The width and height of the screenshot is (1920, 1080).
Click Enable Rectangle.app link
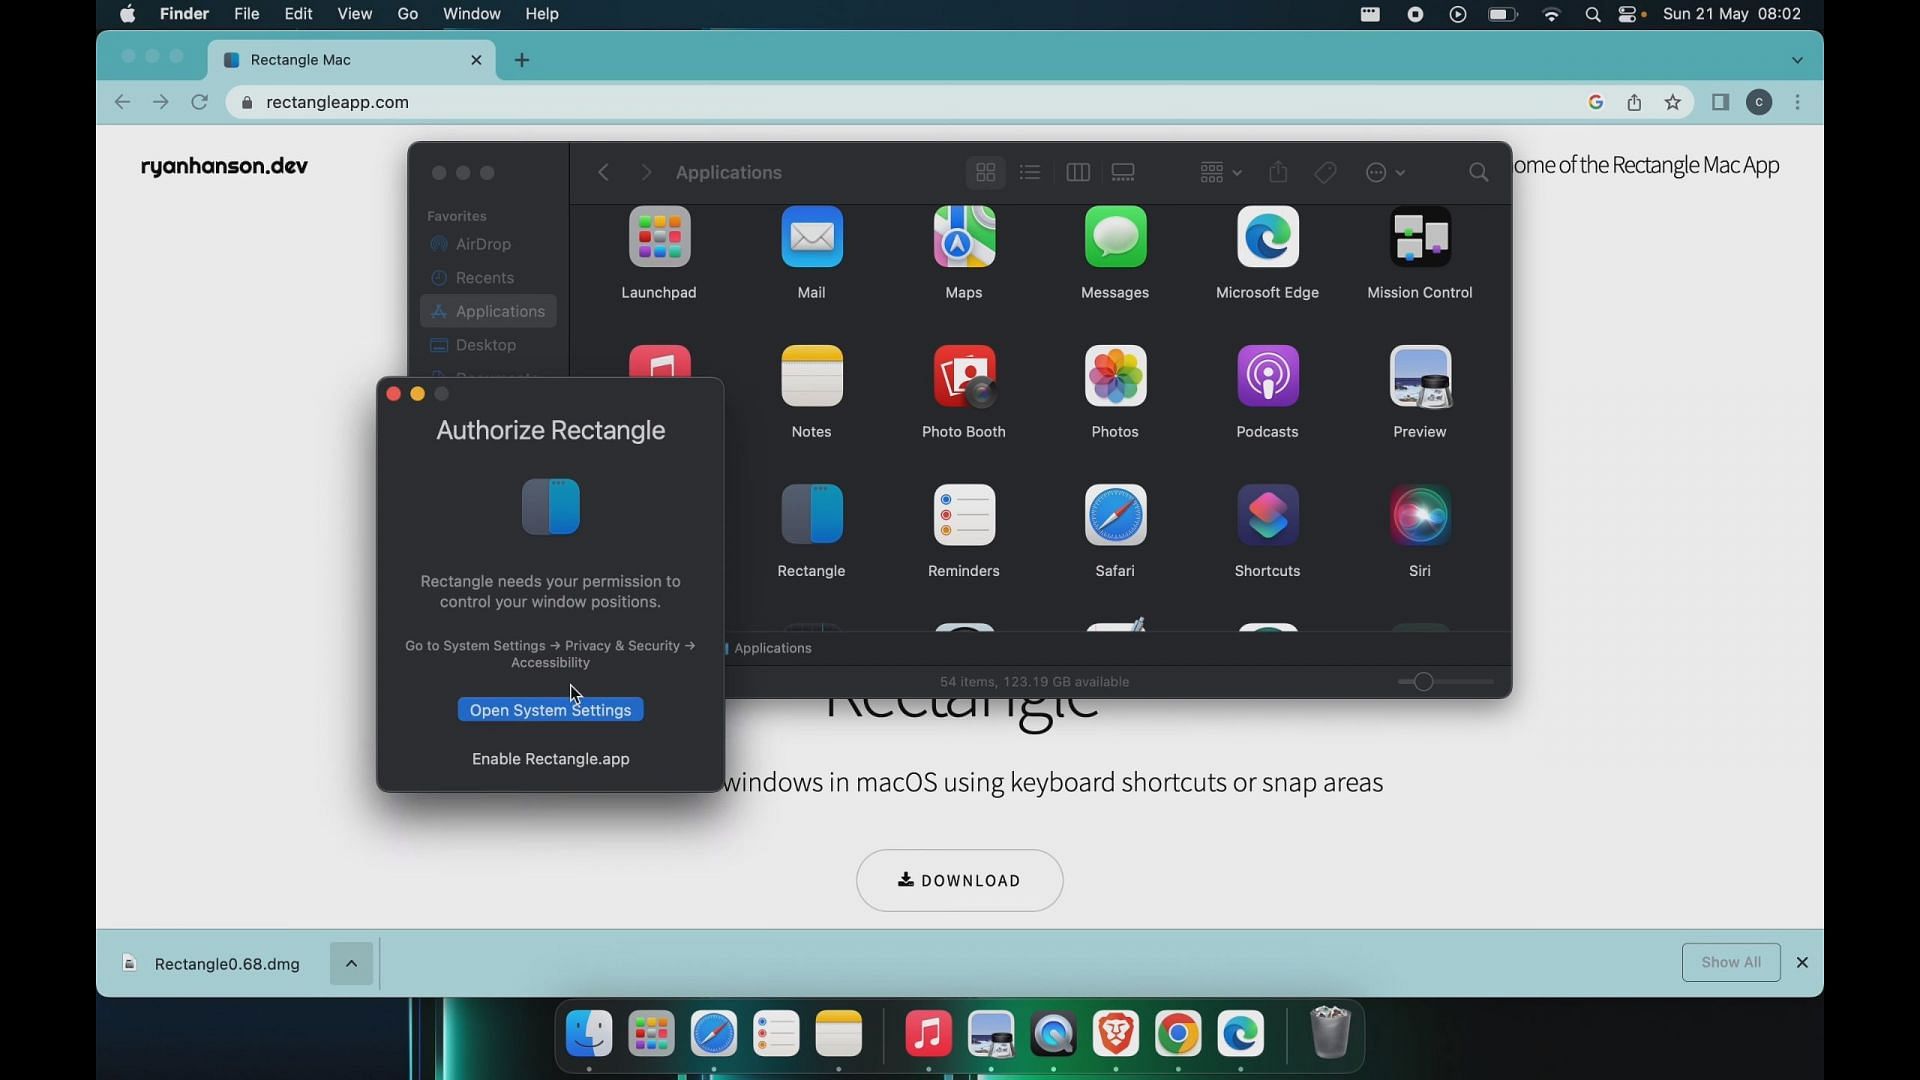[x=551, y=758]
